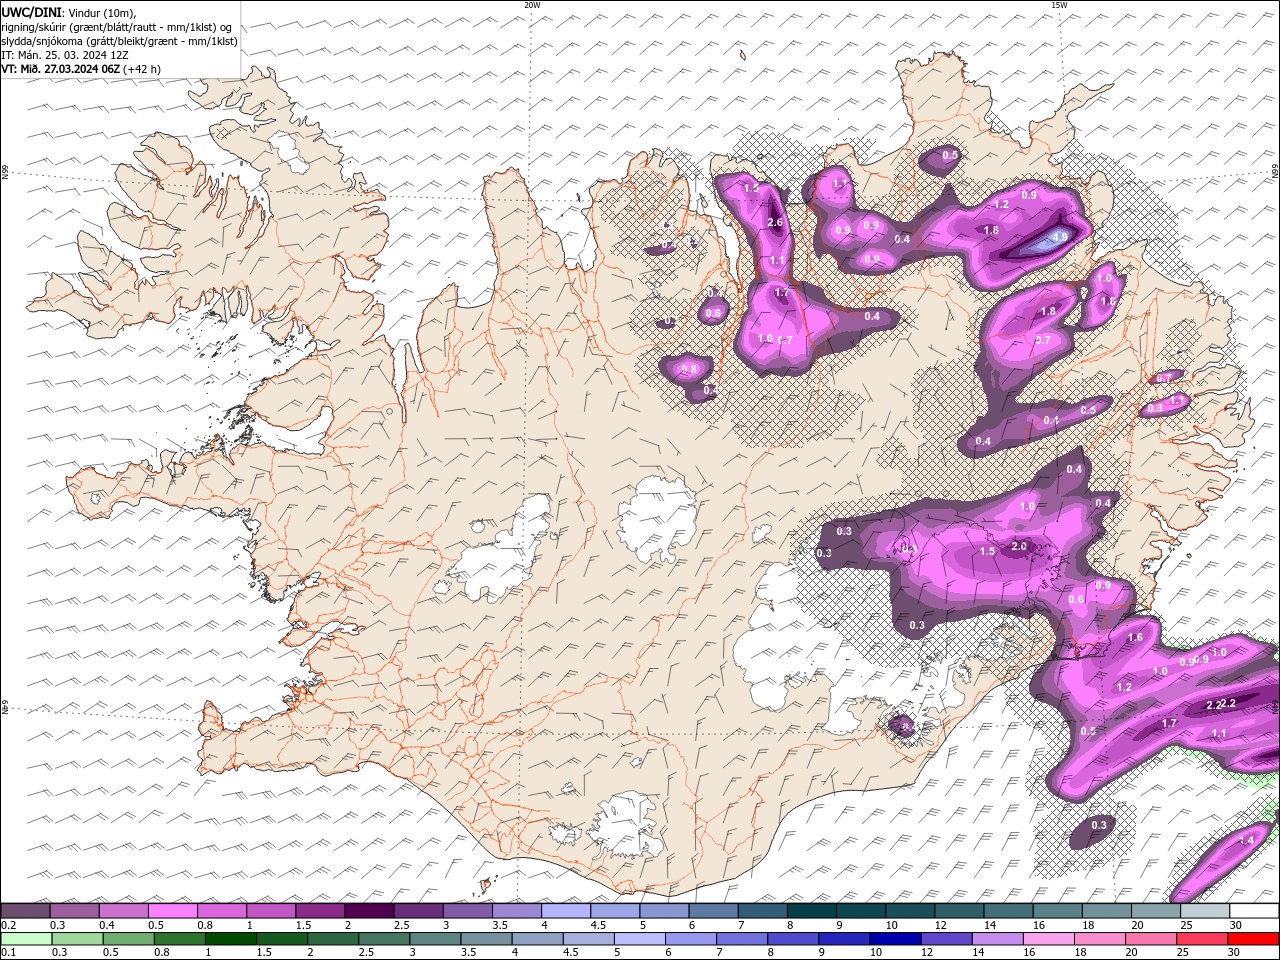Click the 2.6 precipitation value on the map
The height and width of the screenshot is (960, 1280).
[x=774, y=222]
